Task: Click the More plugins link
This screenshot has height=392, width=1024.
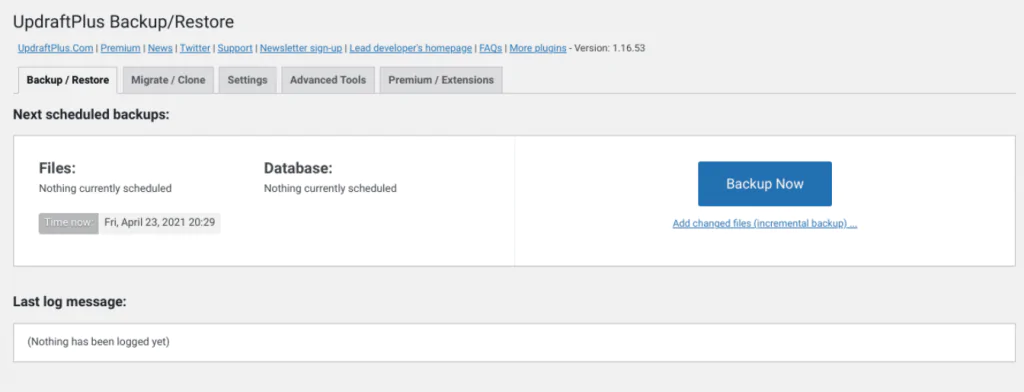Action: (538, 48)
